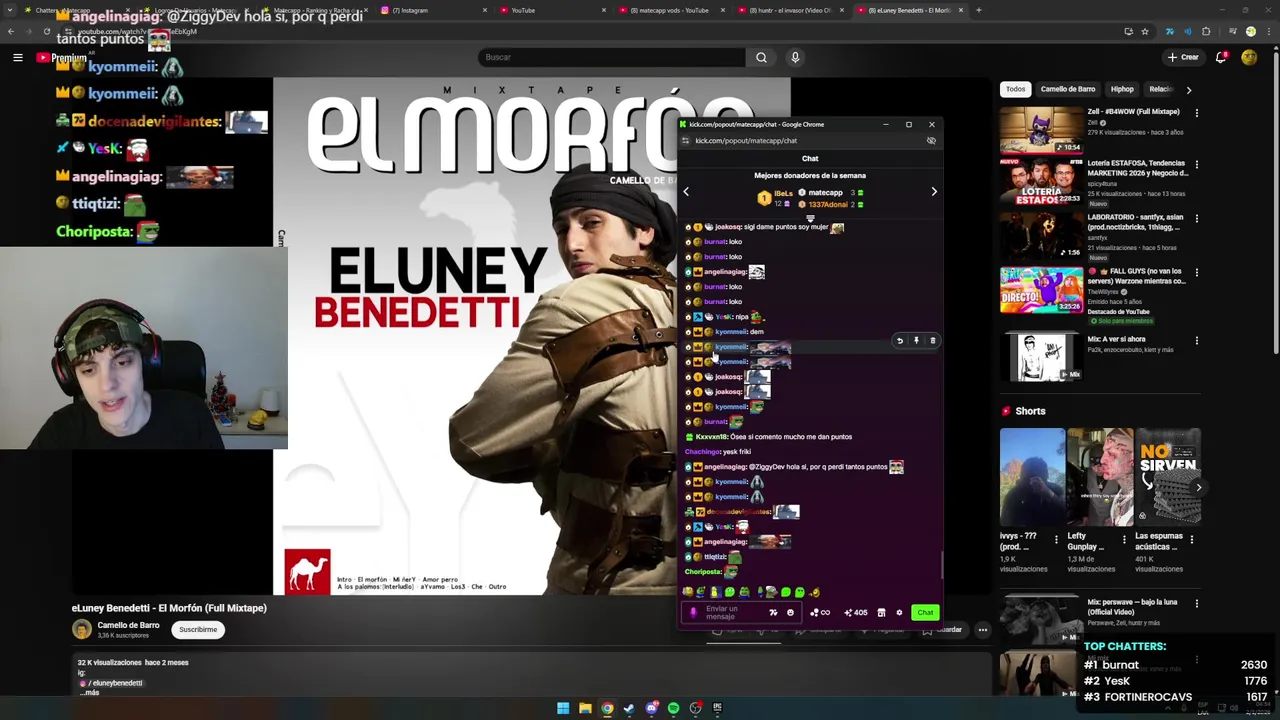Open the YouTube account avatar menu
This screenshot has width=1280, height=720.
pos(1249,57)
